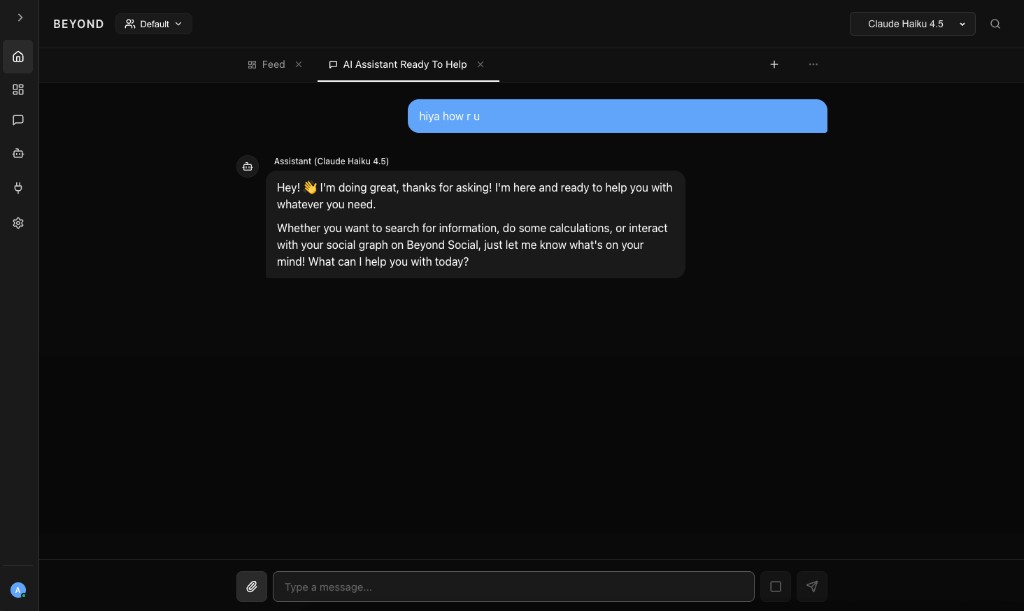Close the Feed tab
The width and height of the screenshot is (1024, 611).
[298, 64]
